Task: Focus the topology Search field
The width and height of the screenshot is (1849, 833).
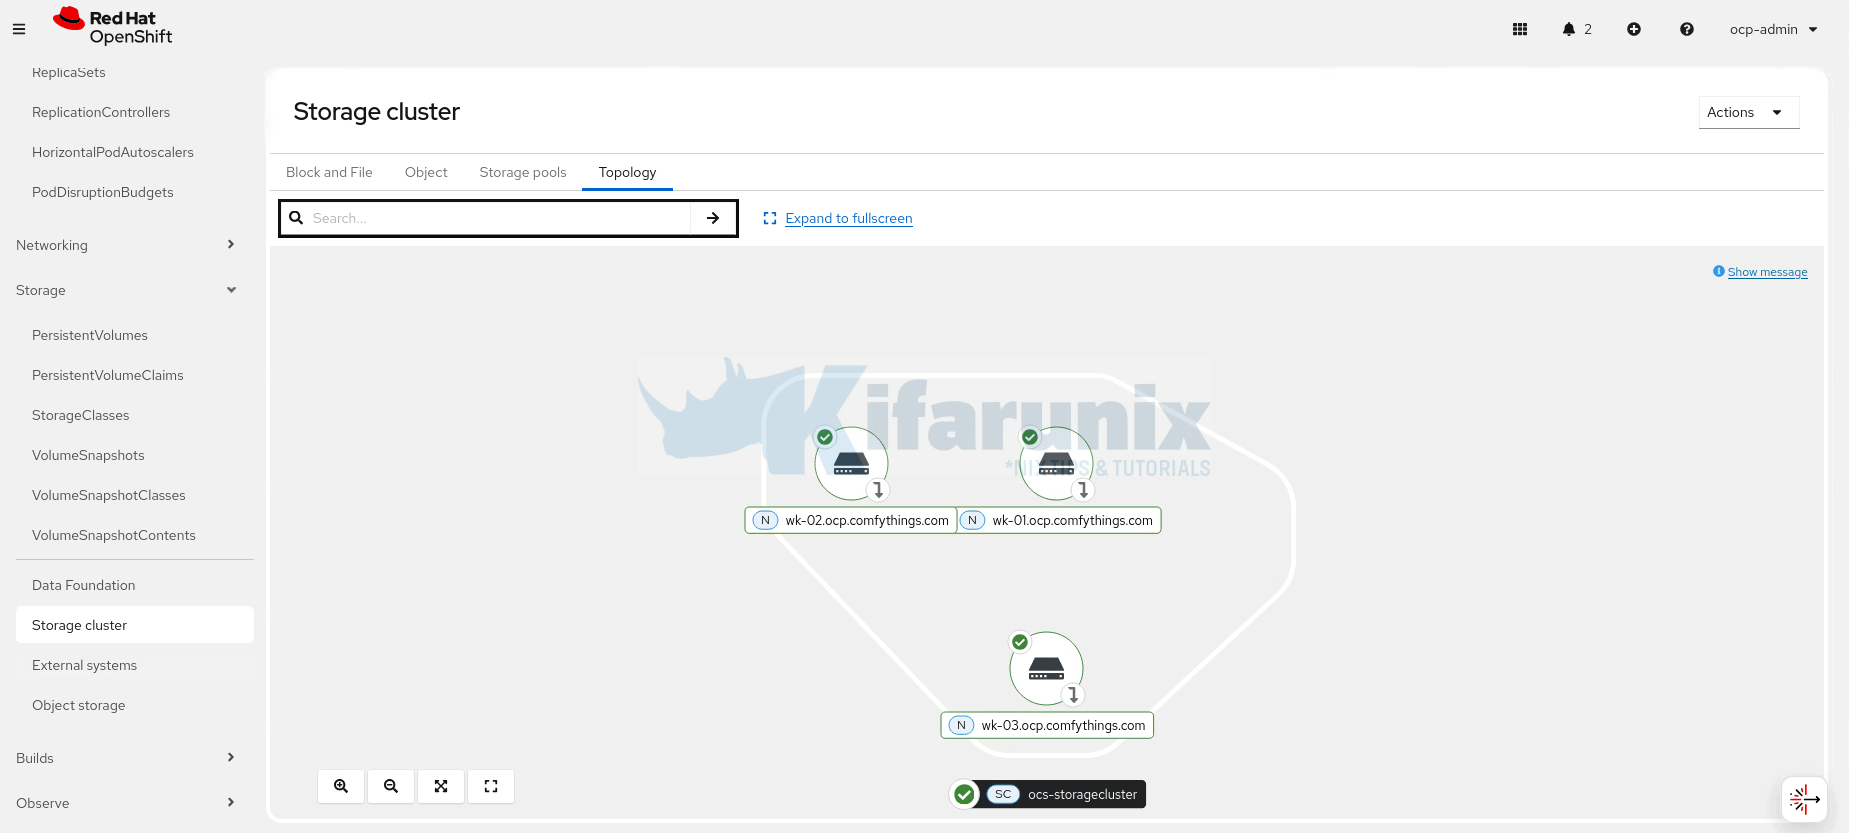Action: [x=500, y=218]
